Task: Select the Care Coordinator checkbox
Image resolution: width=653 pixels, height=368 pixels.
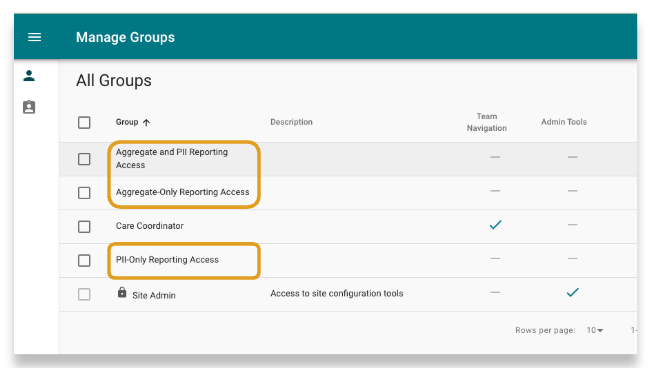Action: (x=84, y=226)
